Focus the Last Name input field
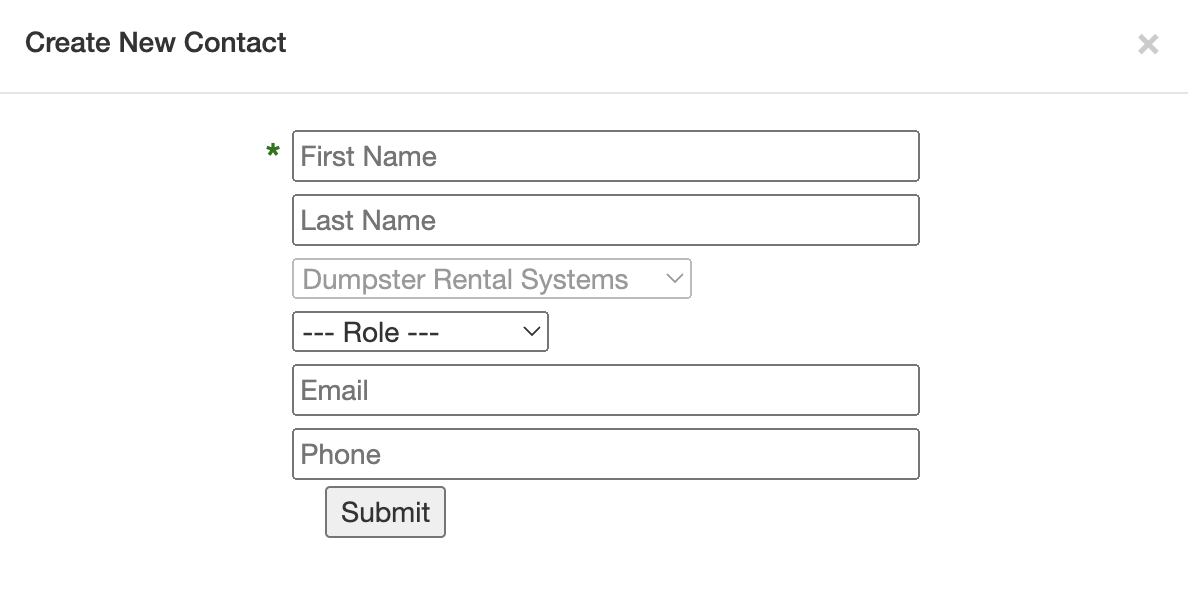This screenshot has width=1188, height=600. [605, 220]
